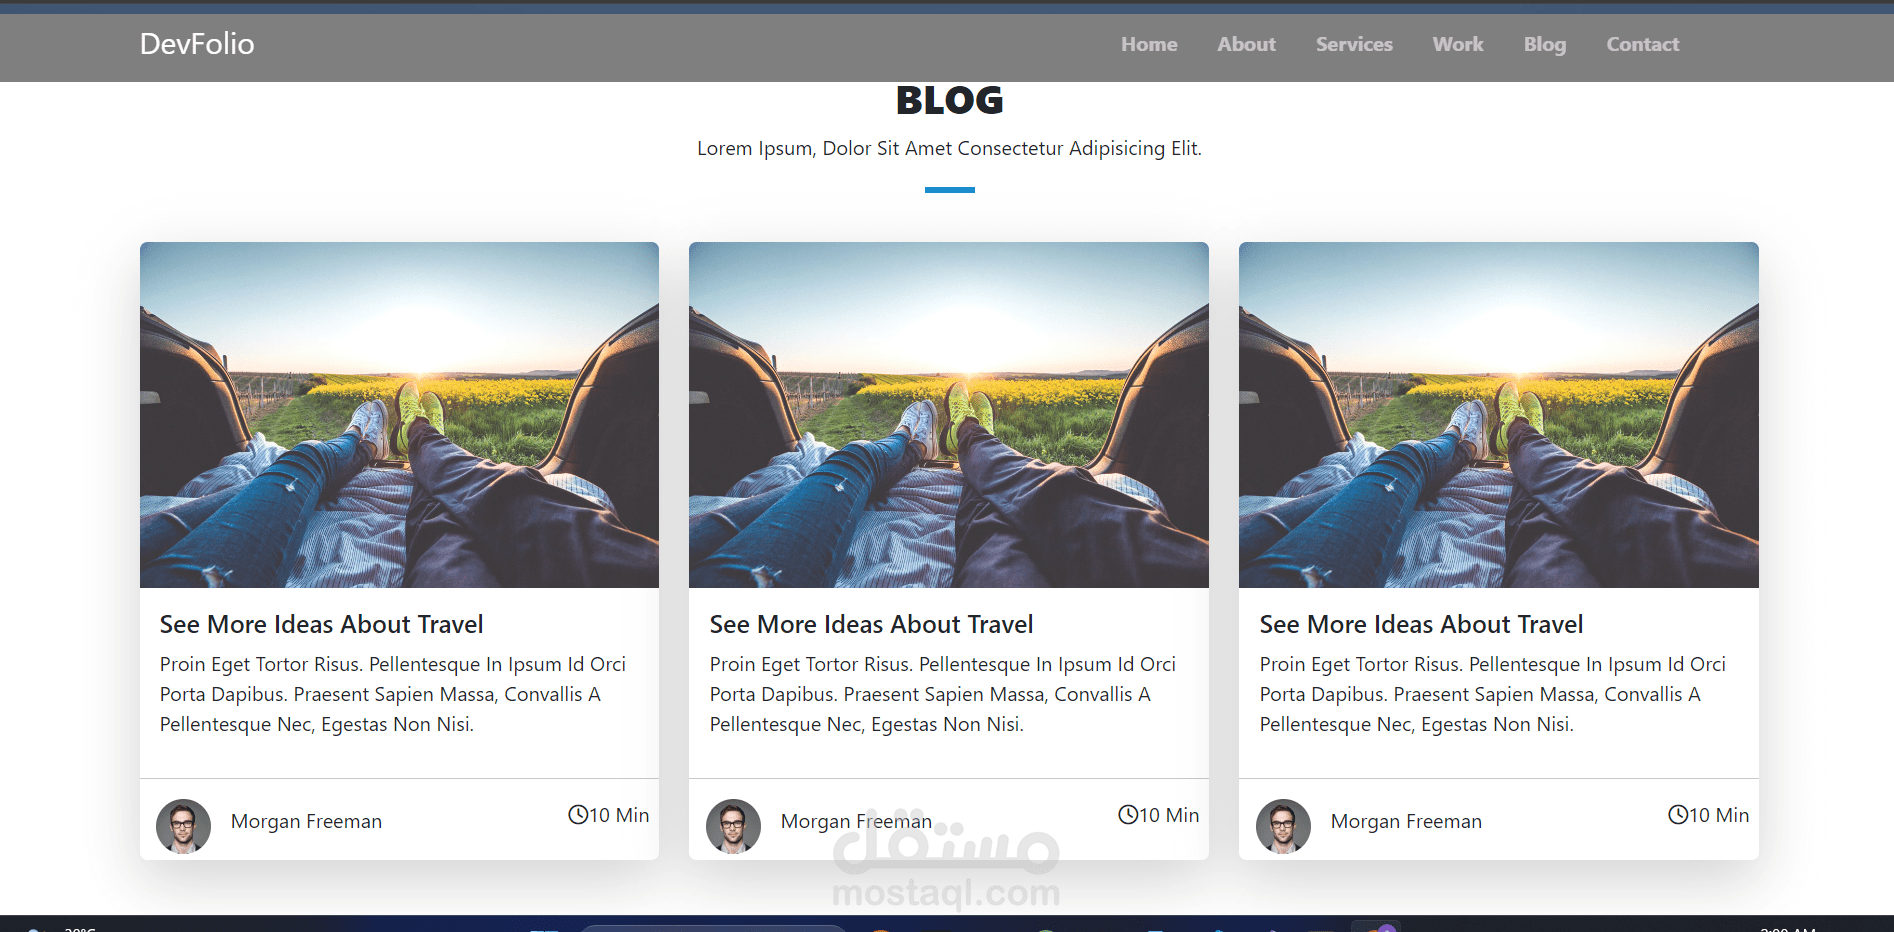Click '10 Min' read time in first card
Screen dimensions: 1894x932
click(x=619, y=815)
